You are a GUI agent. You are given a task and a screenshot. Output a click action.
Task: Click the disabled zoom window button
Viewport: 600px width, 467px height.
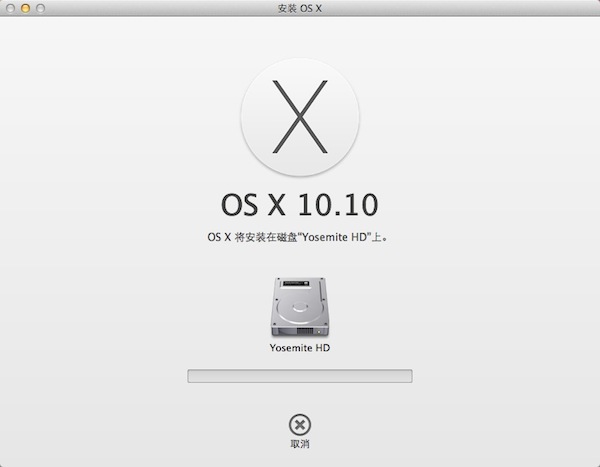(40, 8)
